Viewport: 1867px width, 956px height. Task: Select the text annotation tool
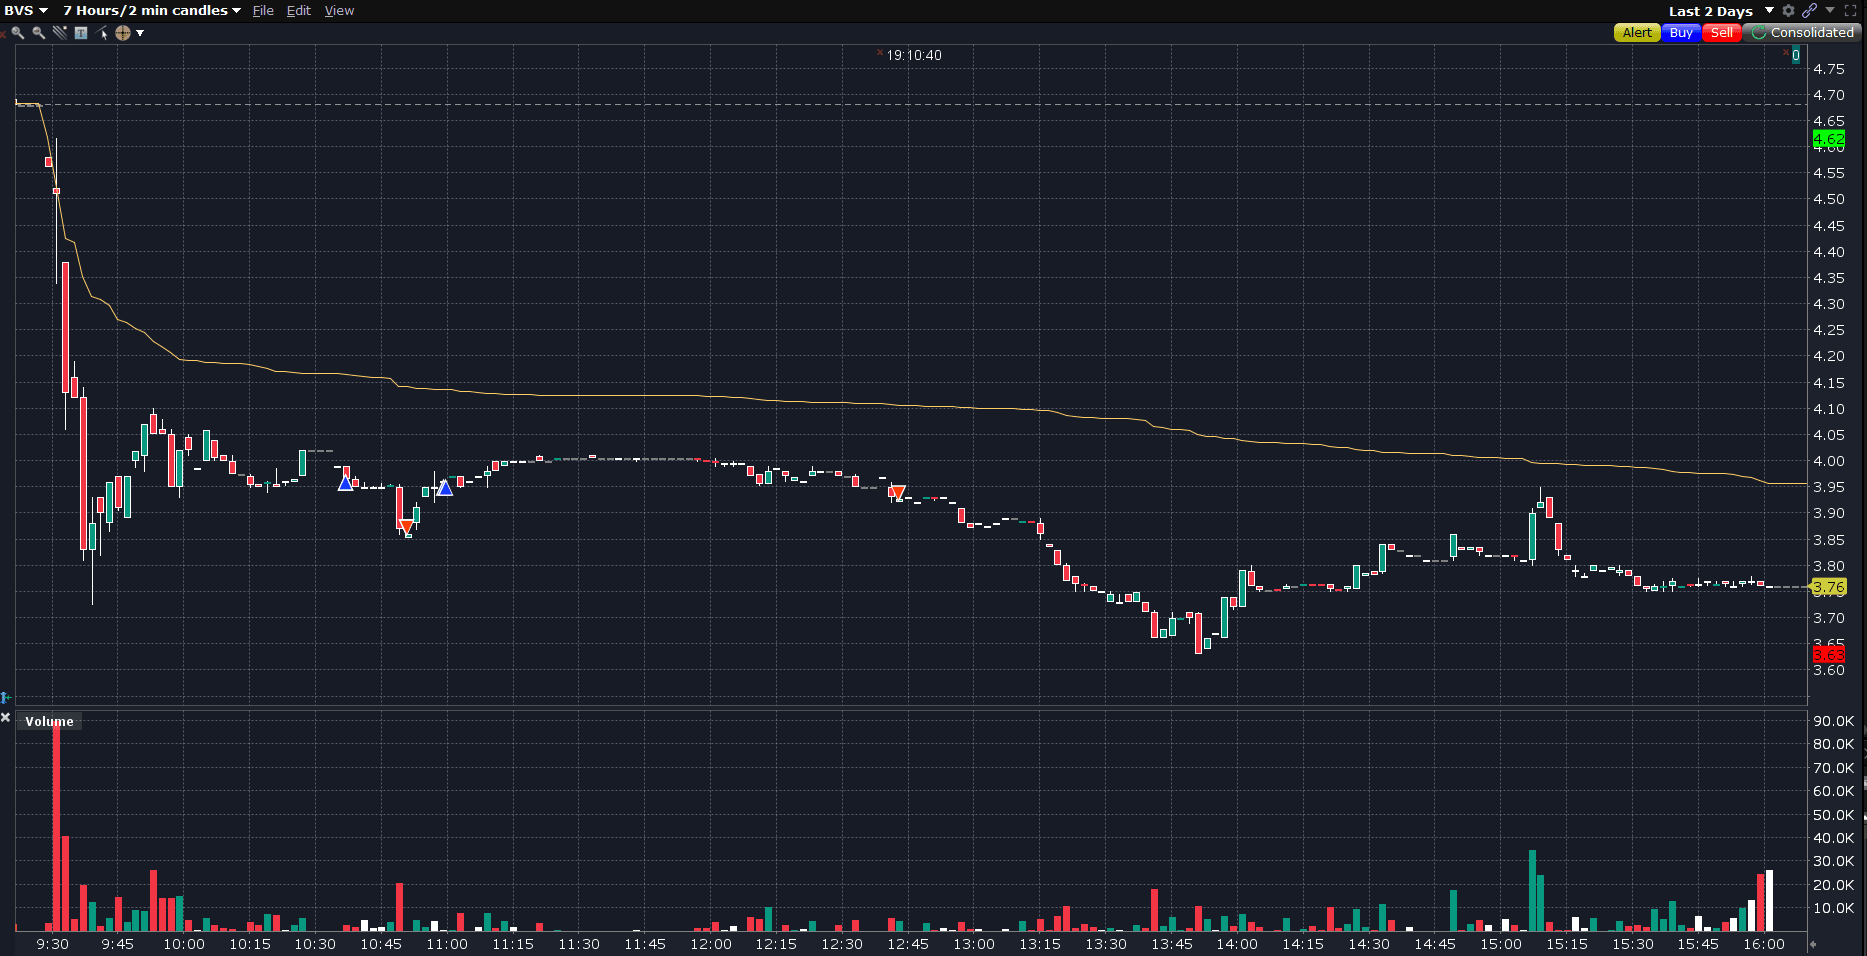tap(81, 33)
